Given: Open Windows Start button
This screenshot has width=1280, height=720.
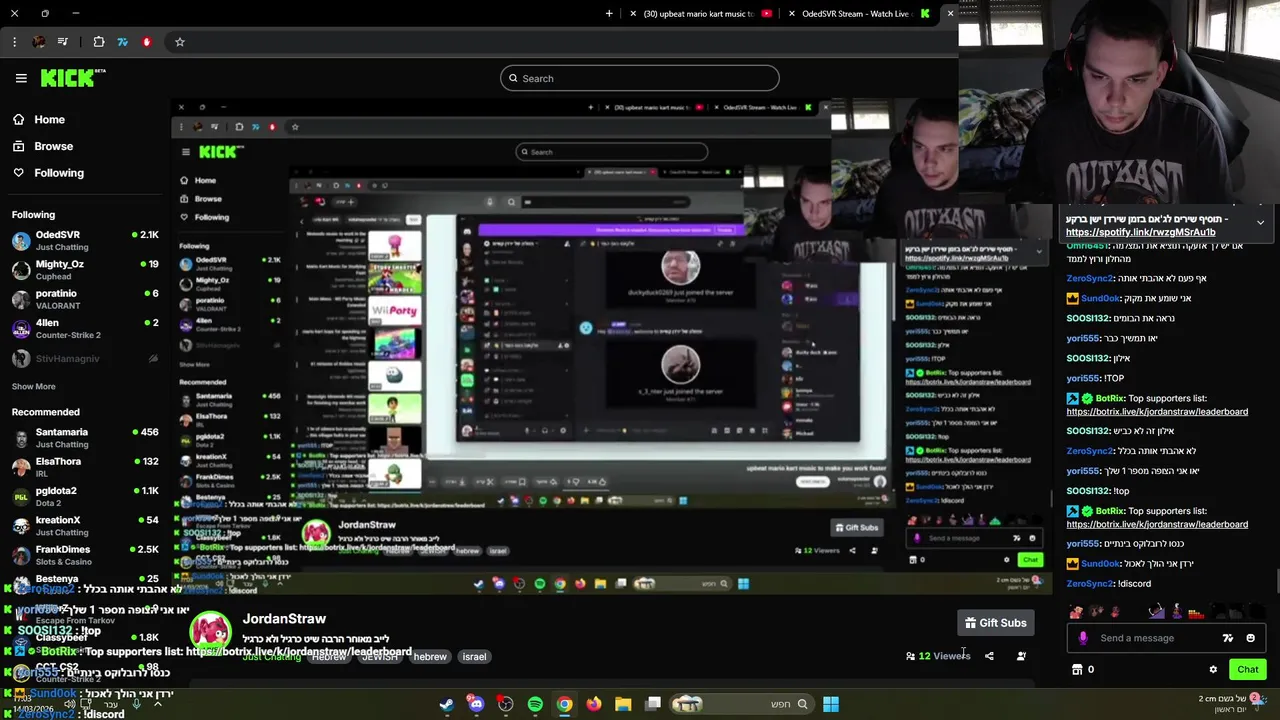Looking at the screenshot, I should point(830,704).
